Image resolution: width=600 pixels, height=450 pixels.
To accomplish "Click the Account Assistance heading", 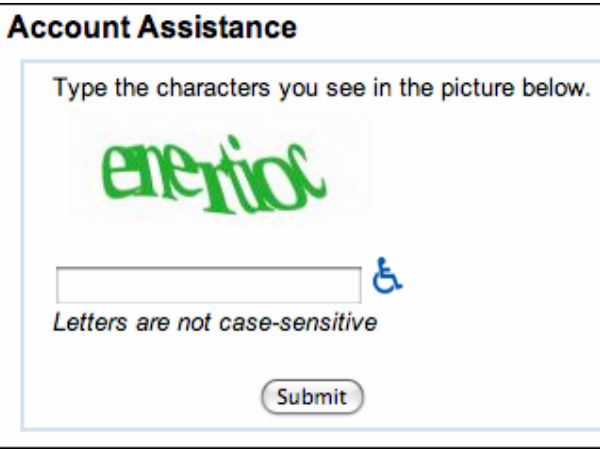I will coord(153,27).
